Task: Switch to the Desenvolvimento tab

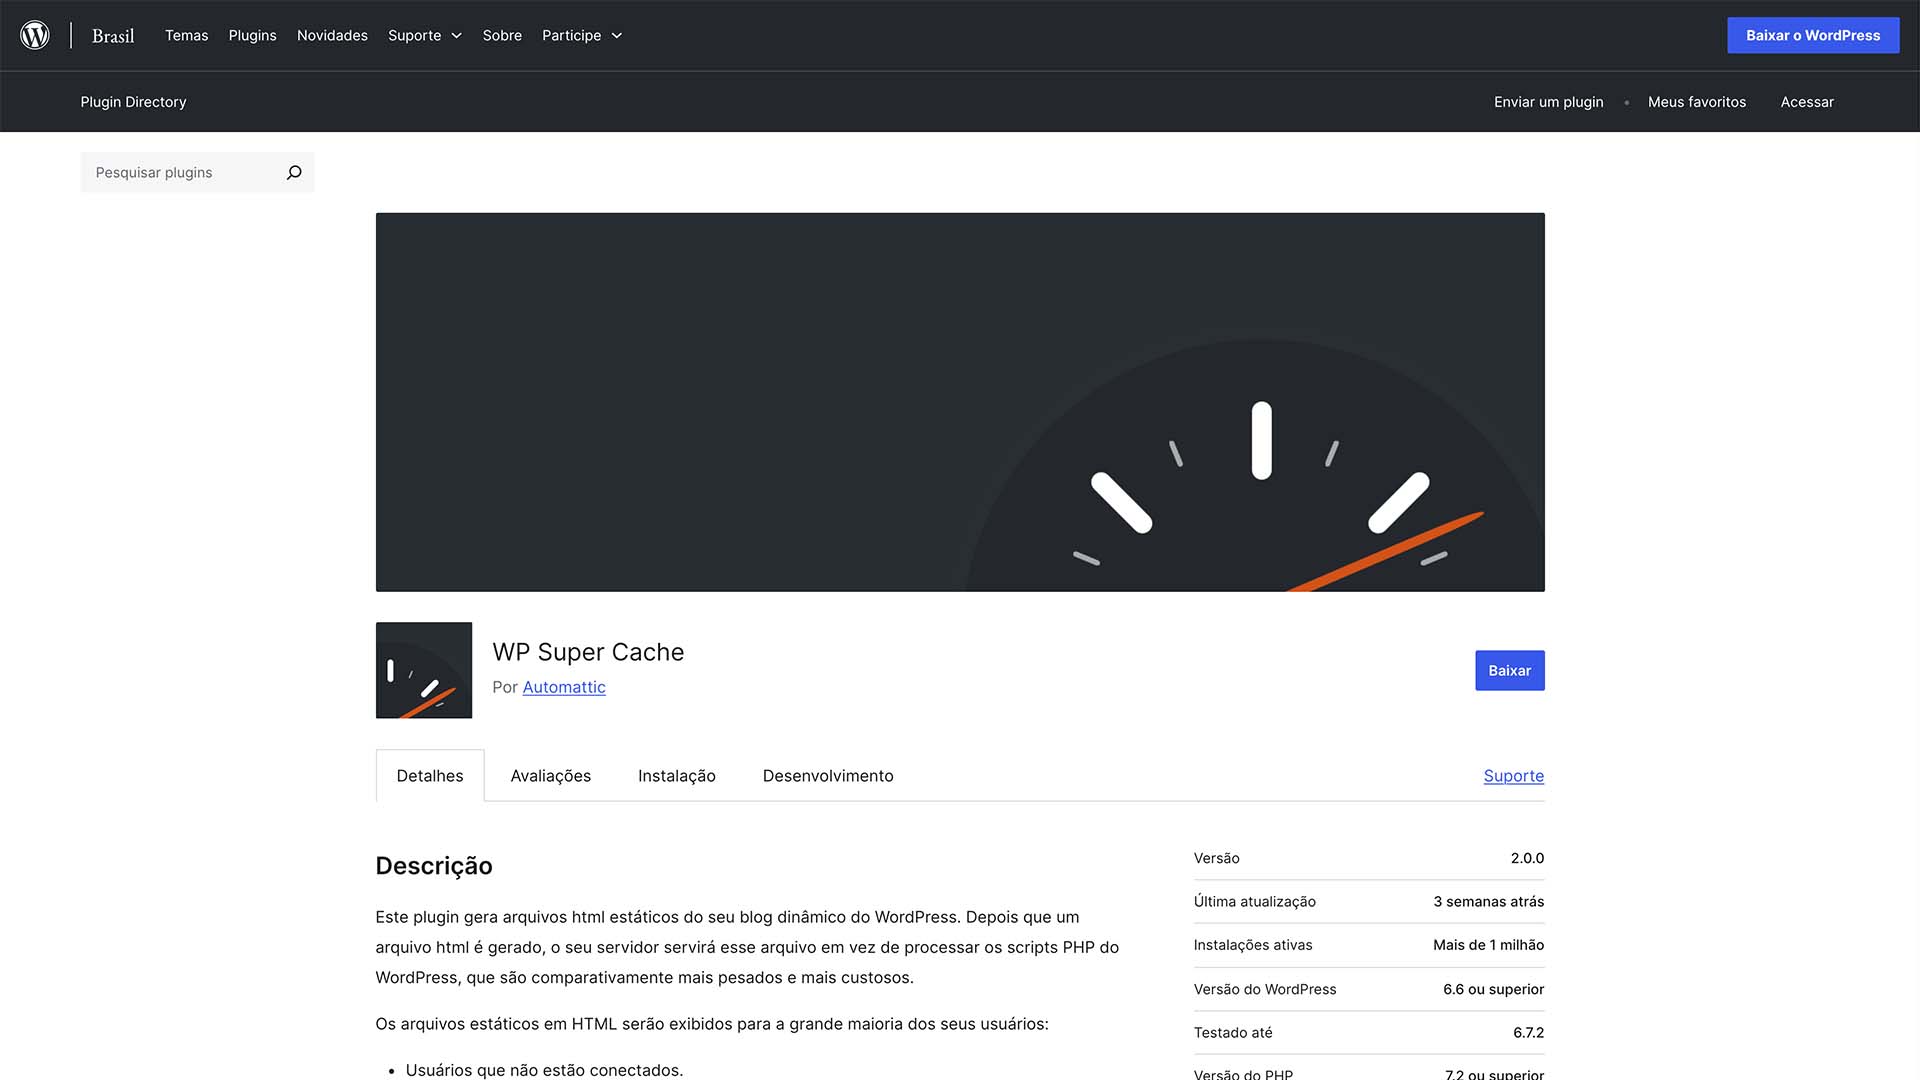Action: [828, 775]
